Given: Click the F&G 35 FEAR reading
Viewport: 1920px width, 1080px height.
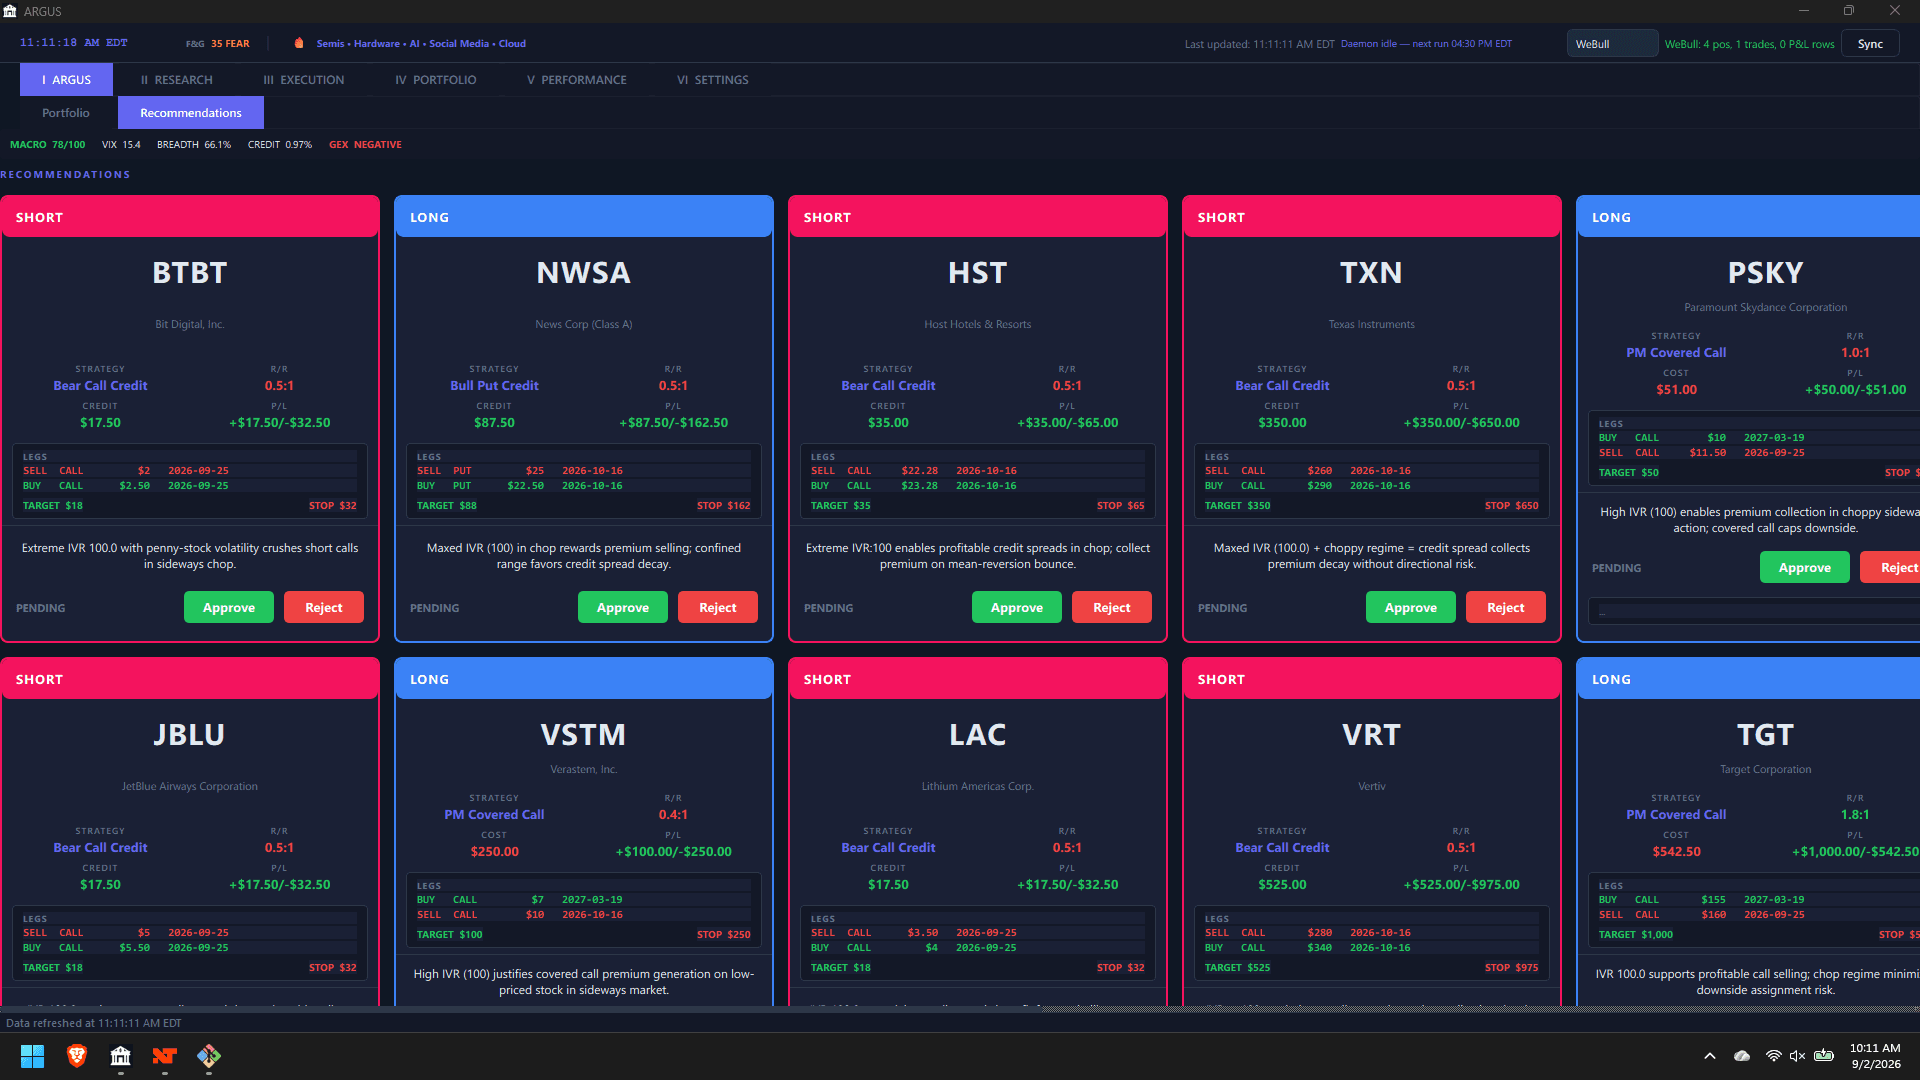Looking at the screenshot, I should point(218,44).
